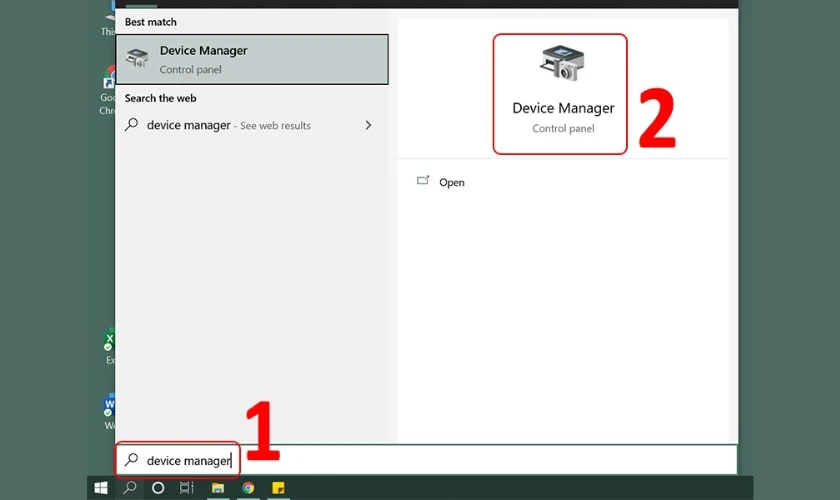Click the 'Device Manager' title in the preview pane
The image size is (840, 500).
(563, 108)
